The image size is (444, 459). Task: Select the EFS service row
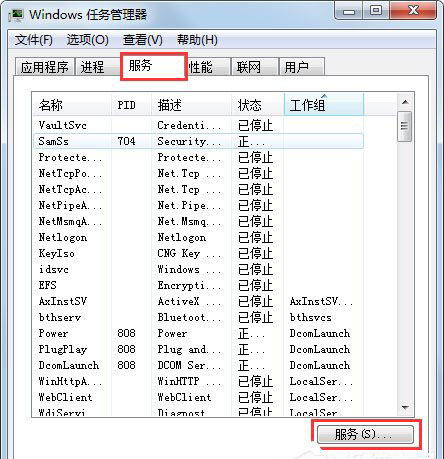(198, 286)
